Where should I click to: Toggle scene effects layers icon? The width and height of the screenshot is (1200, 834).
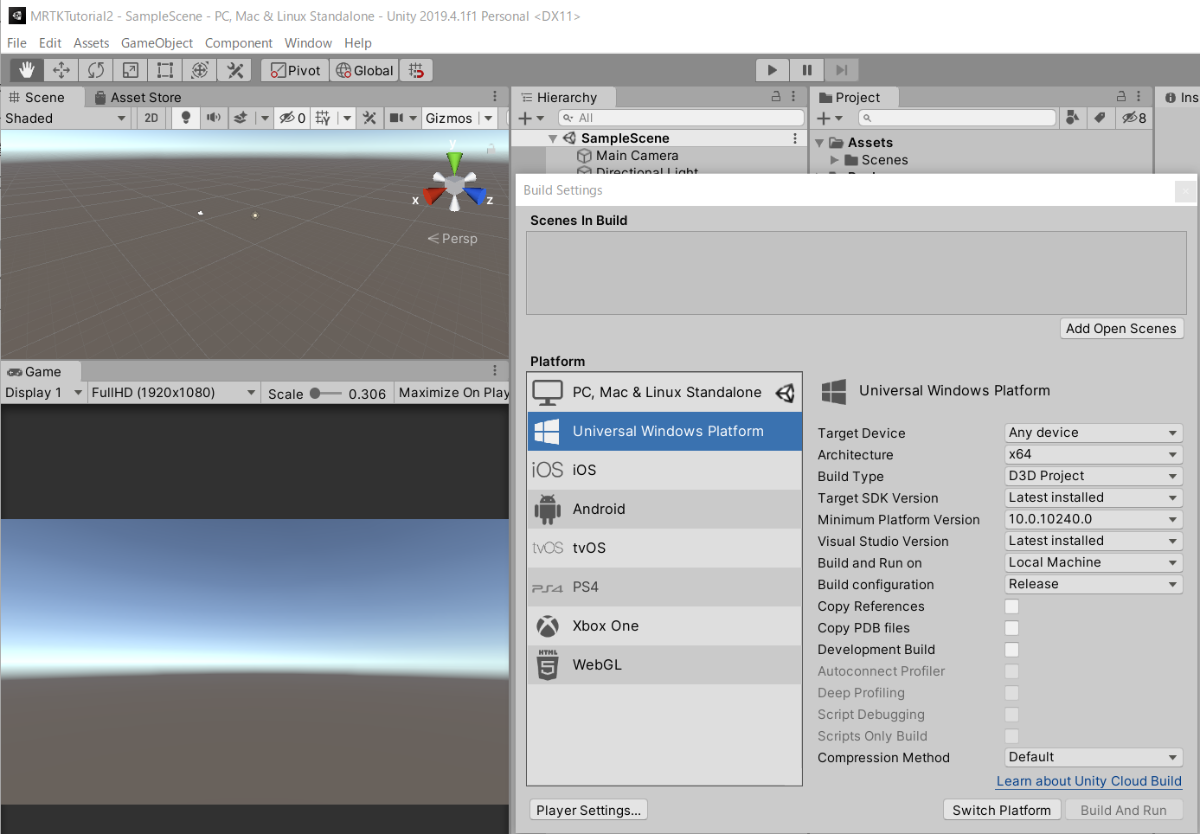(240, 118)
